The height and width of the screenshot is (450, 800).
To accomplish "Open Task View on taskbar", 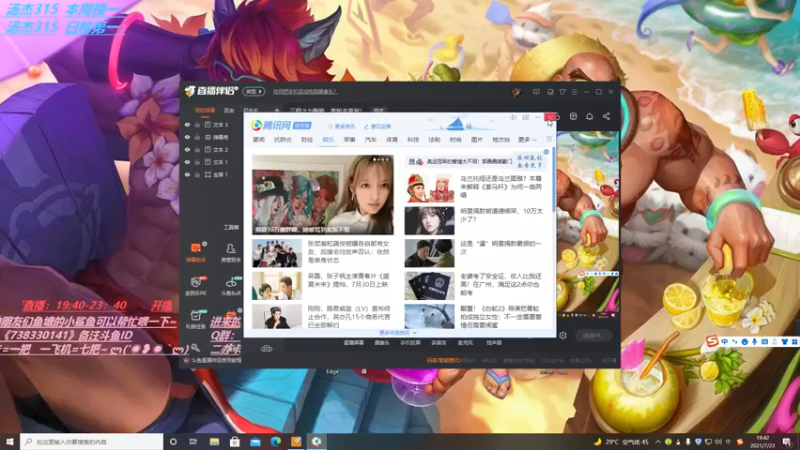I will 193,441.
